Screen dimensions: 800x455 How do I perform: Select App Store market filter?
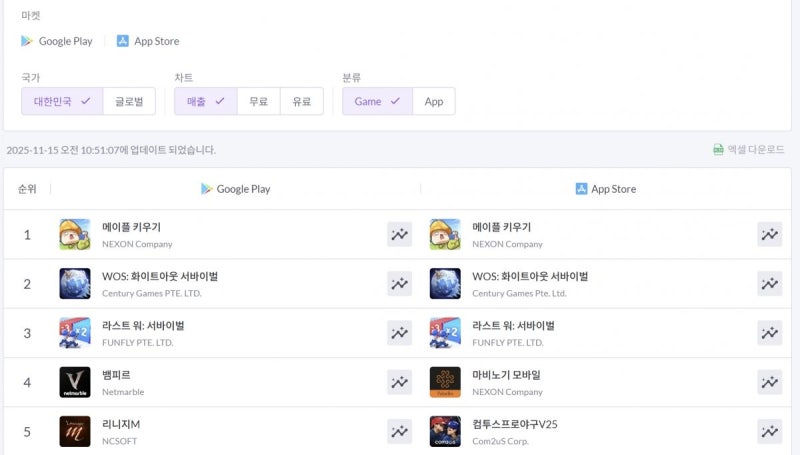pyautogui.click(x=148, y=41)
